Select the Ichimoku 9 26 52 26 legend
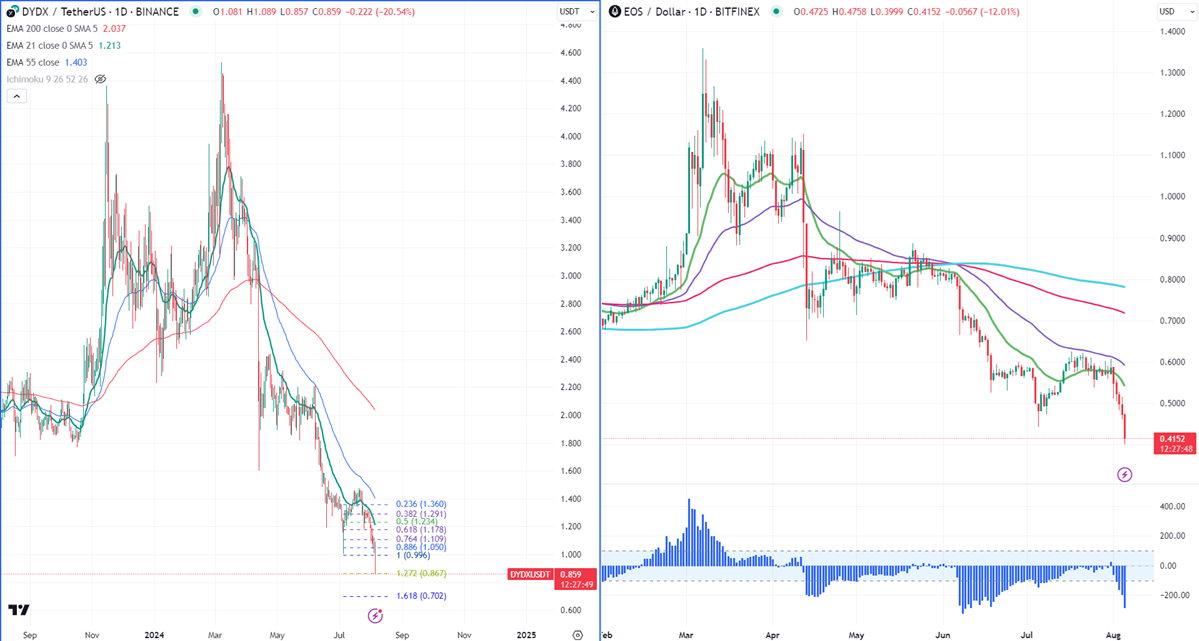 point(47,79)
